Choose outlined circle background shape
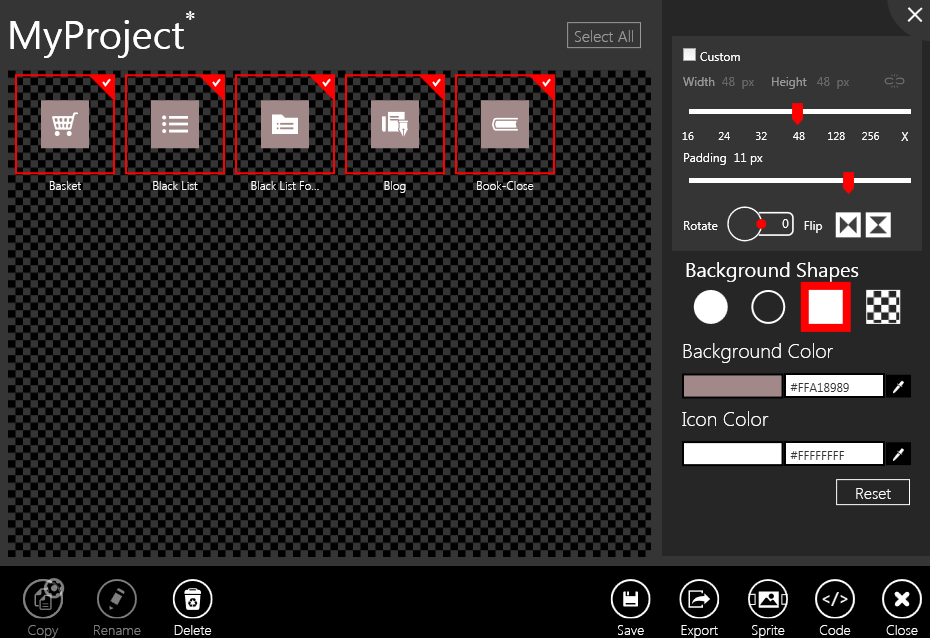The width and height of the screenshot is (930, 638). click(768, 307)
